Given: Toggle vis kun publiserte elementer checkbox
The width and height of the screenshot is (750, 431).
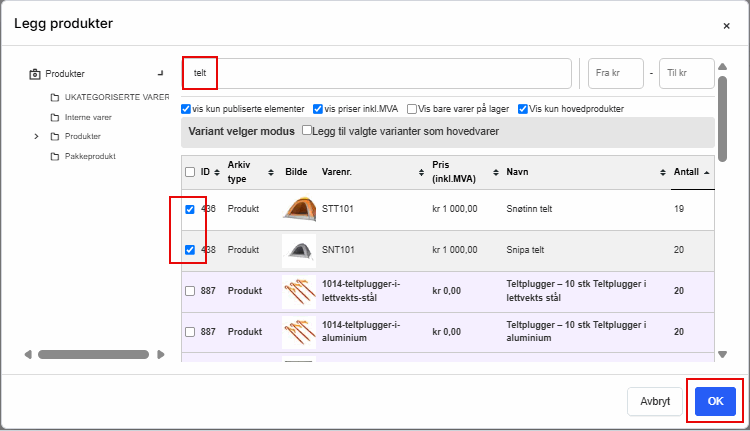Looking at the screenshot, I should pyautogui.click(x=185, y=108).
